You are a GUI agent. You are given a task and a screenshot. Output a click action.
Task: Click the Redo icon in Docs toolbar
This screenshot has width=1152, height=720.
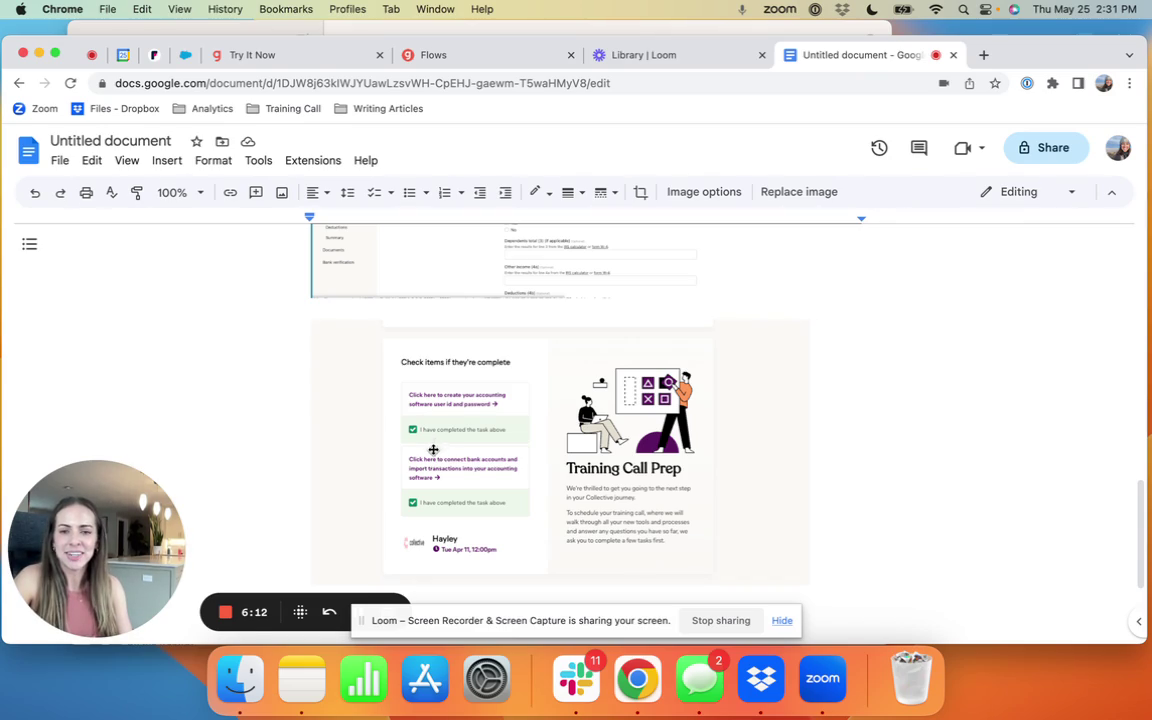click(x=60, y=192)
